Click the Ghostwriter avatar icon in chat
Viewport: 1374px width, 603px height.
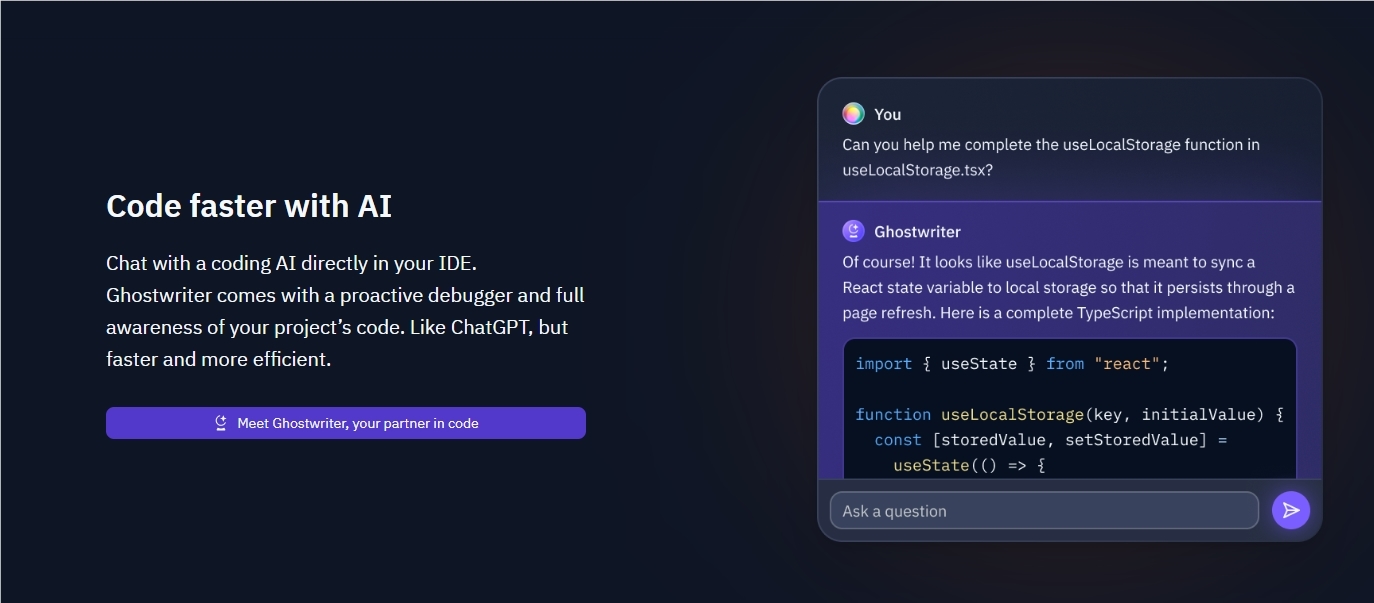[853, 231]
